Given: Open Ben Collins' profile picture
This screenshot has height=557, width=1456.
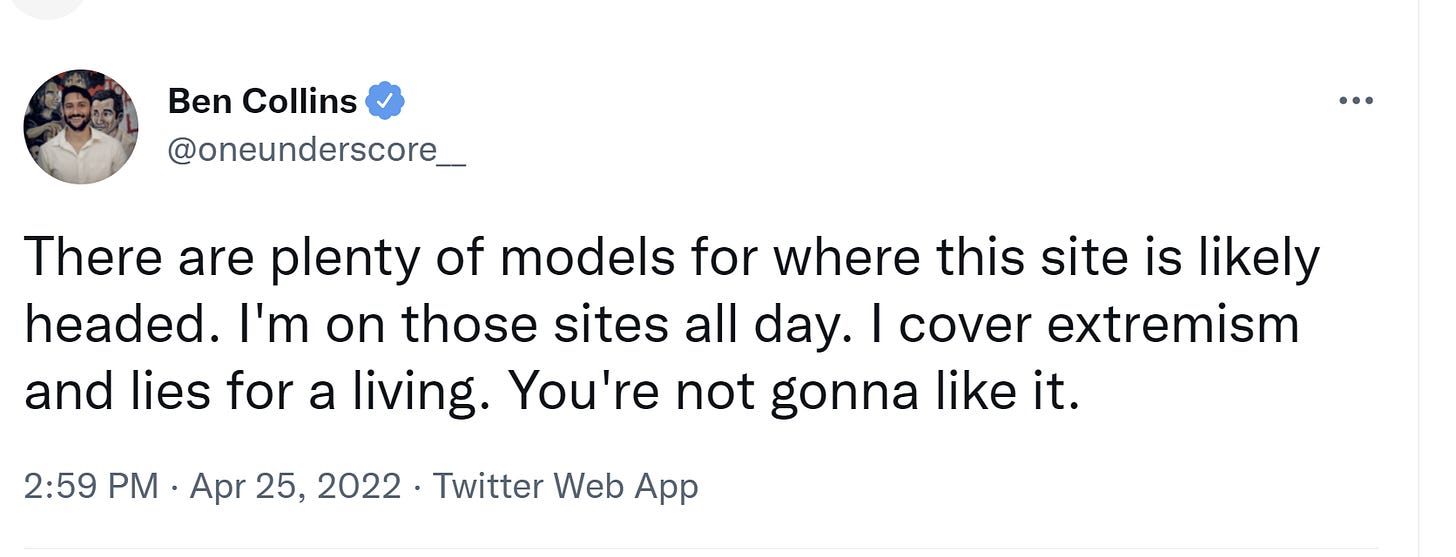Looking at the screenshot, I should [x=81, y=127].
